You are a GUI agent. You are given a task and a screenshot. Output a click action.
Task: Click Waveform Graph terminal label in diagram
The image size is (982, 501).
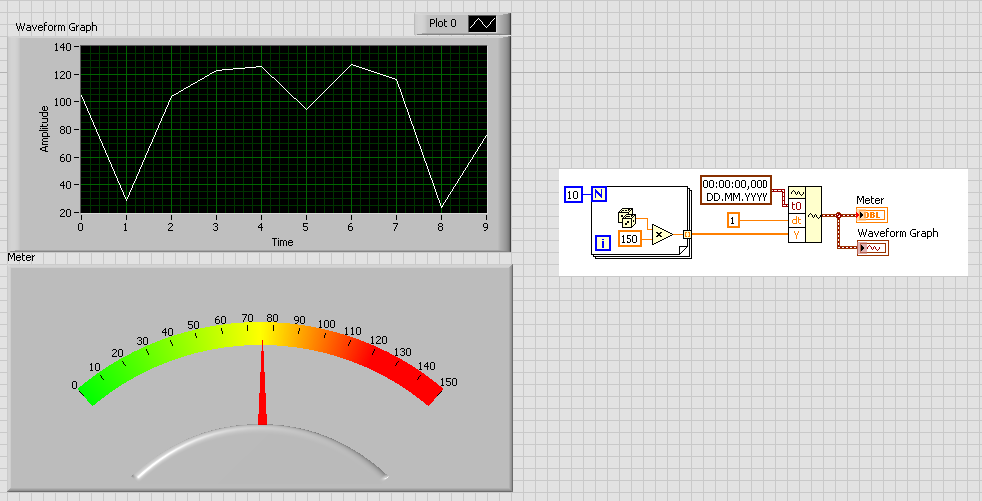tap(897, 233)
